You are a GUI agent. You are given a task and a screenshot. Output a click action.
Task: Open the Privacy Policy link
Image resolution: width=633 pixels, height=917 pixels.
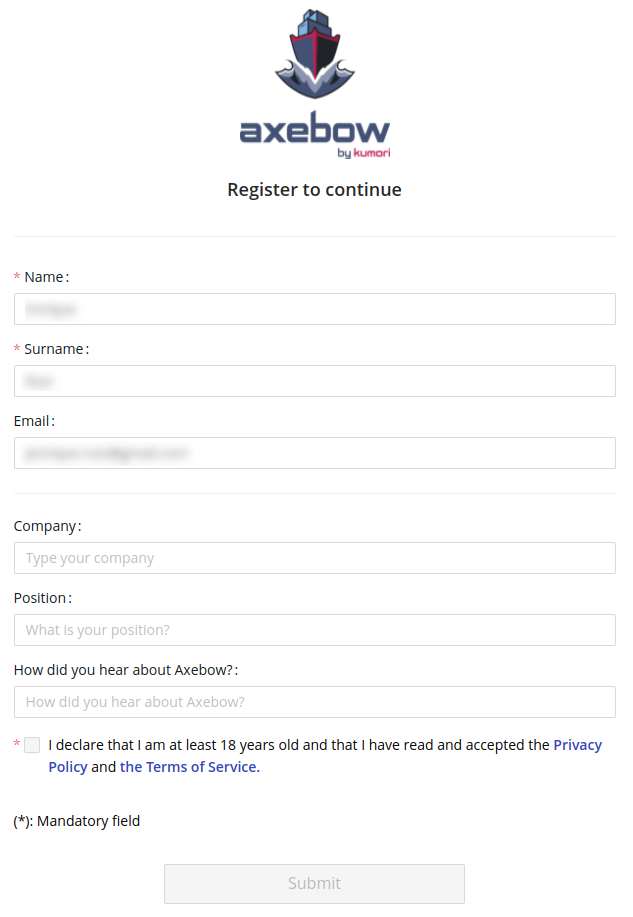click(577, 745)
